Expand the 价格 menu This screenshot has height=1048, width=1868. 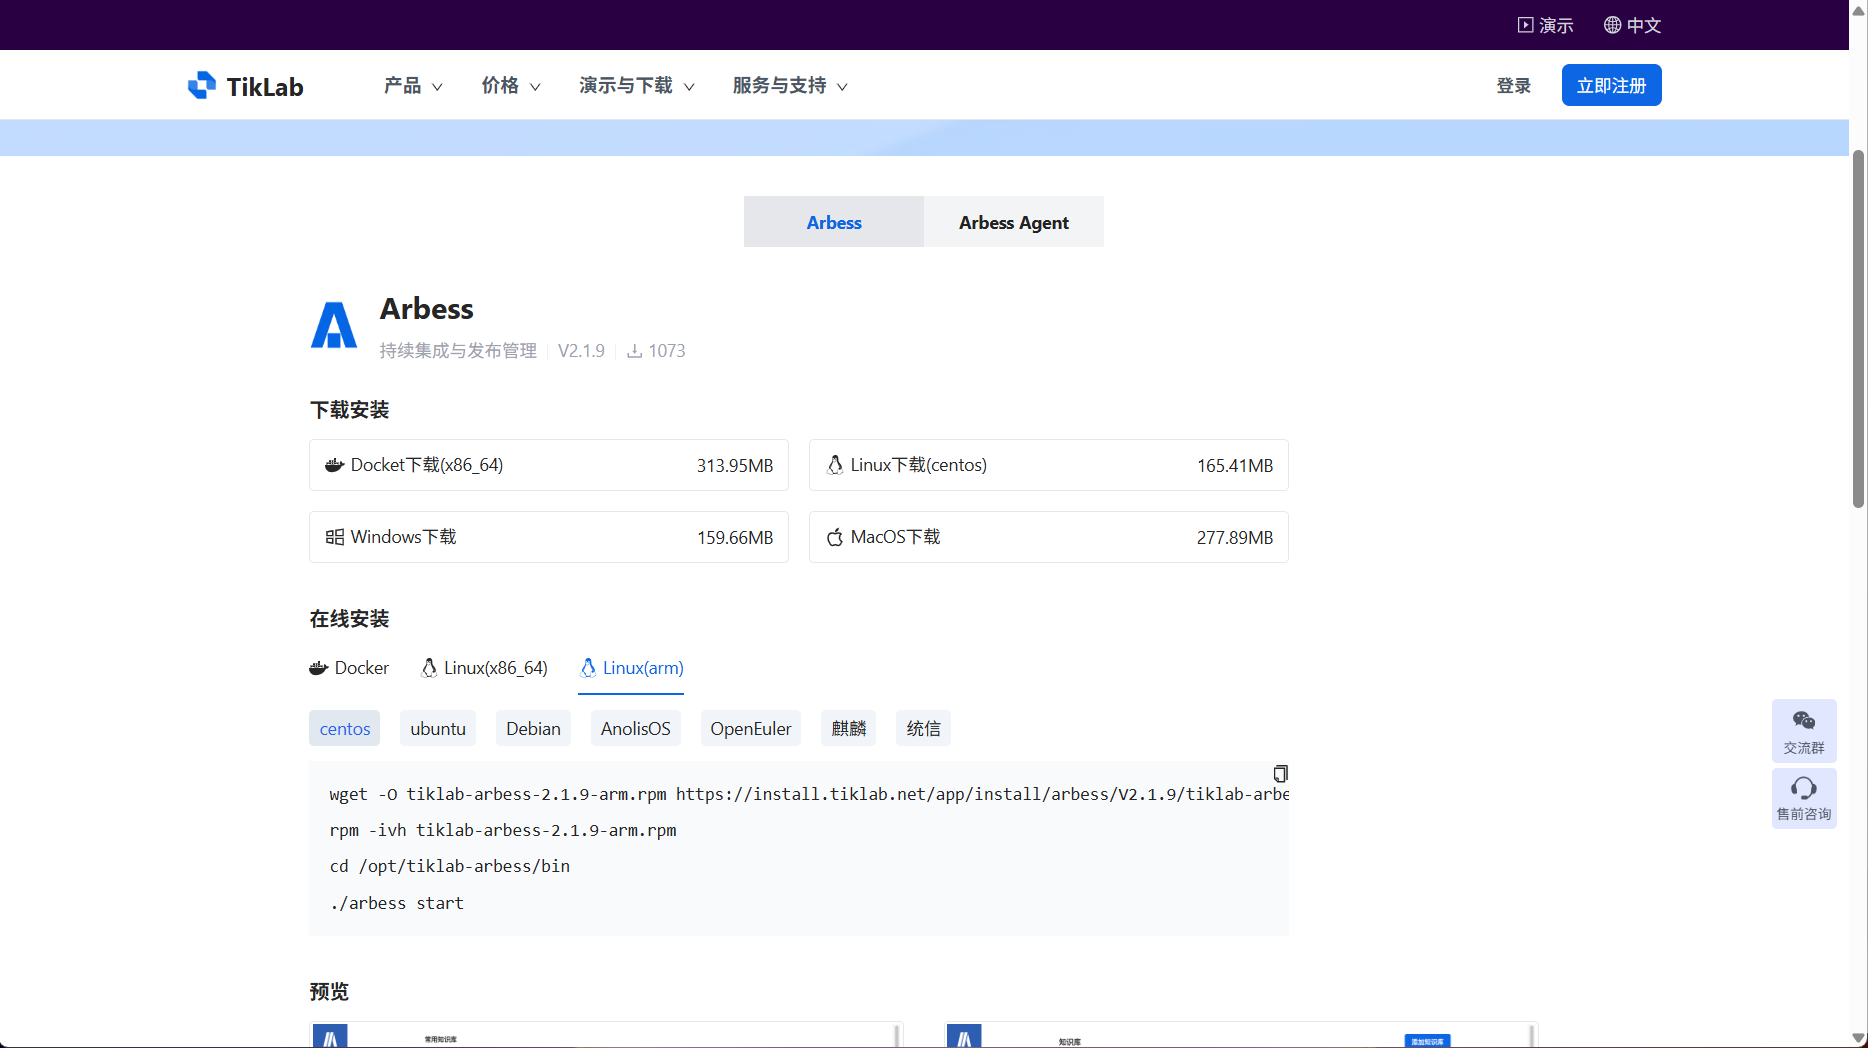point(511,86)
